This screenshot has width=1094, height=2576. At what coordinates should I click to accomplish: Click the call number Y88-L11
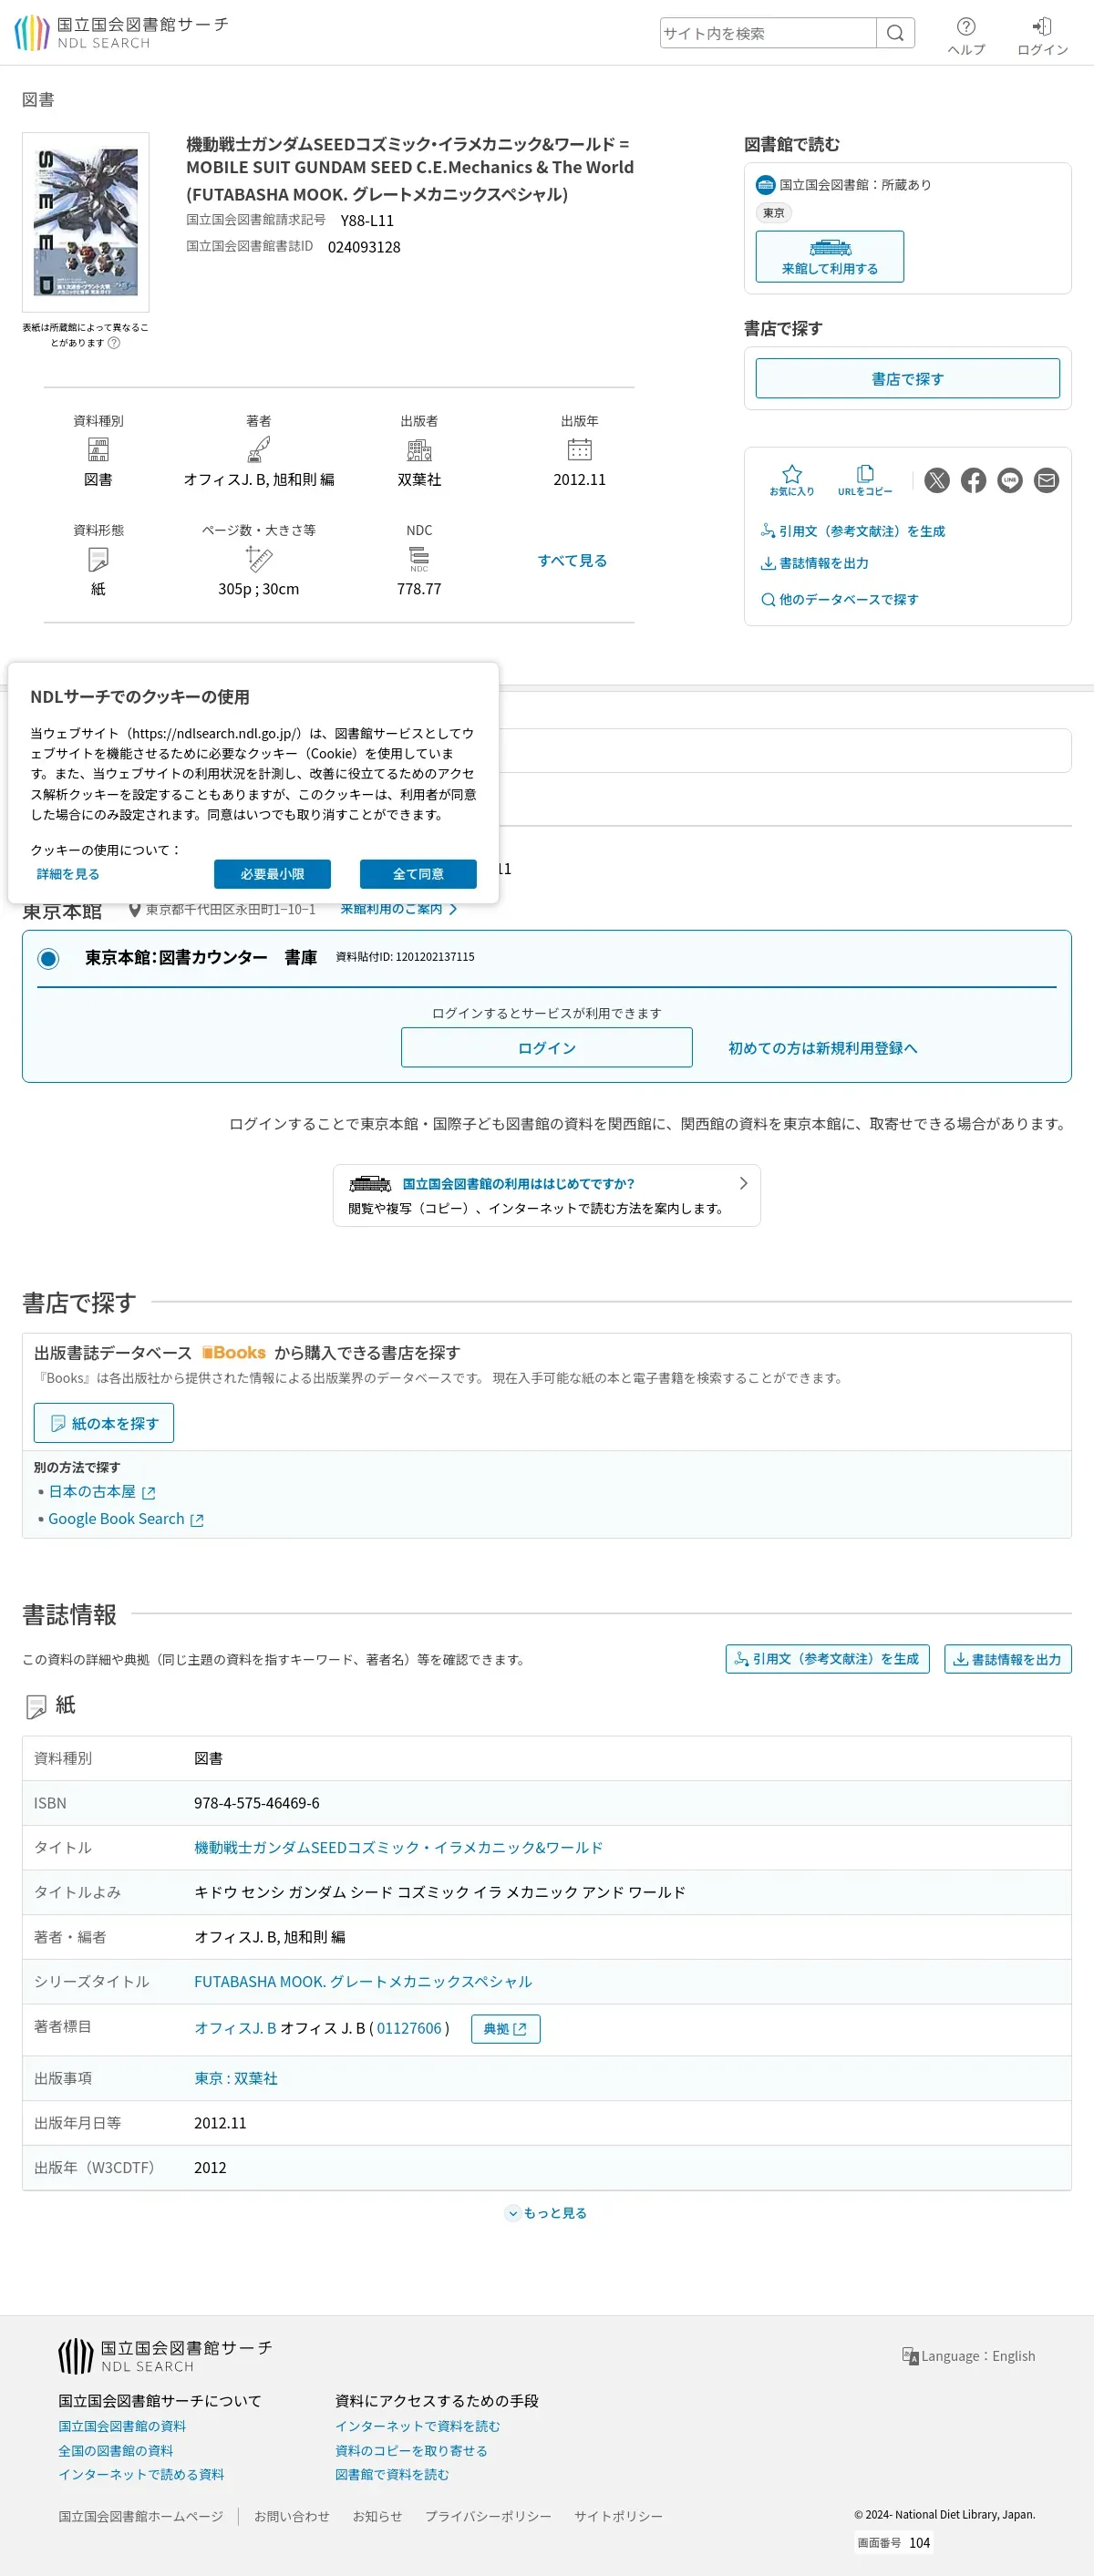[367, 221]
